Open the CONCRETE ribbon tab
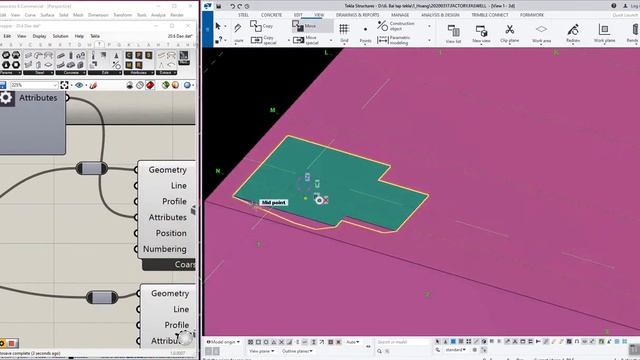 click(x=271, y=15)
